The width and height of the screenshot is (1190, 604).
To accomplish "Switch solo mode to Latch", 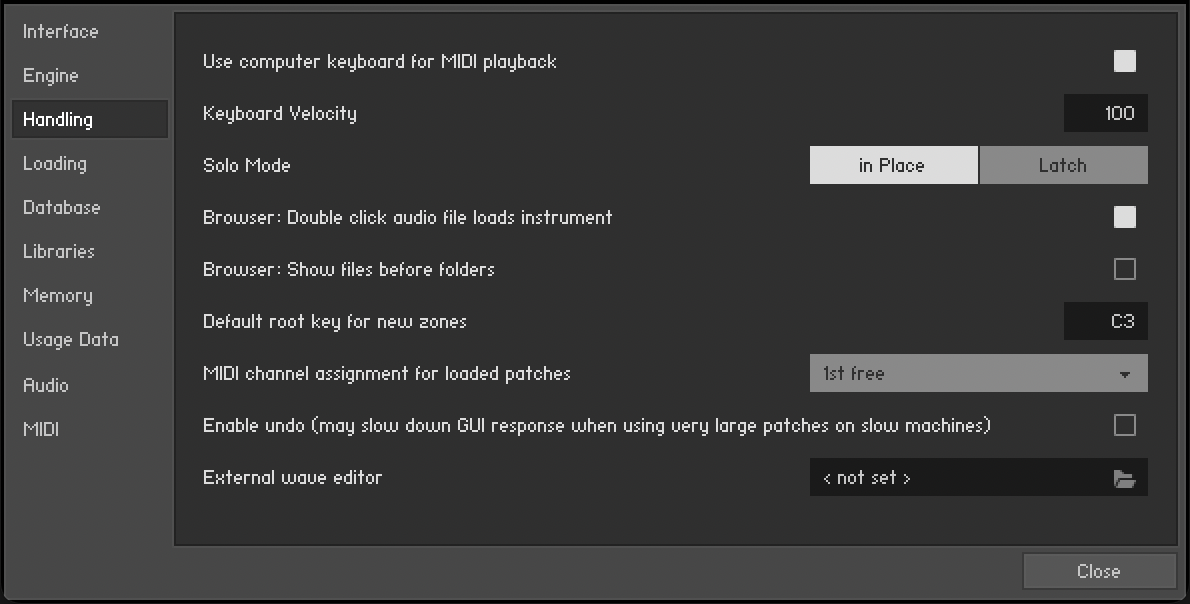I will 1062,166.
